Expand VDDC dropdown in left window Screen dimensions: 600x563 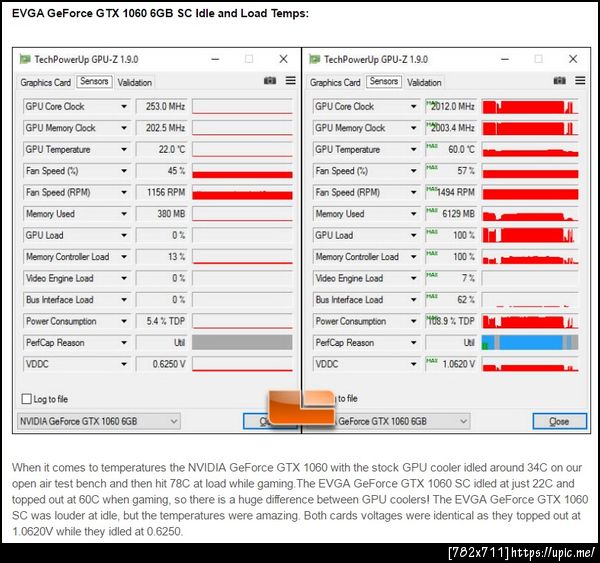124,364
